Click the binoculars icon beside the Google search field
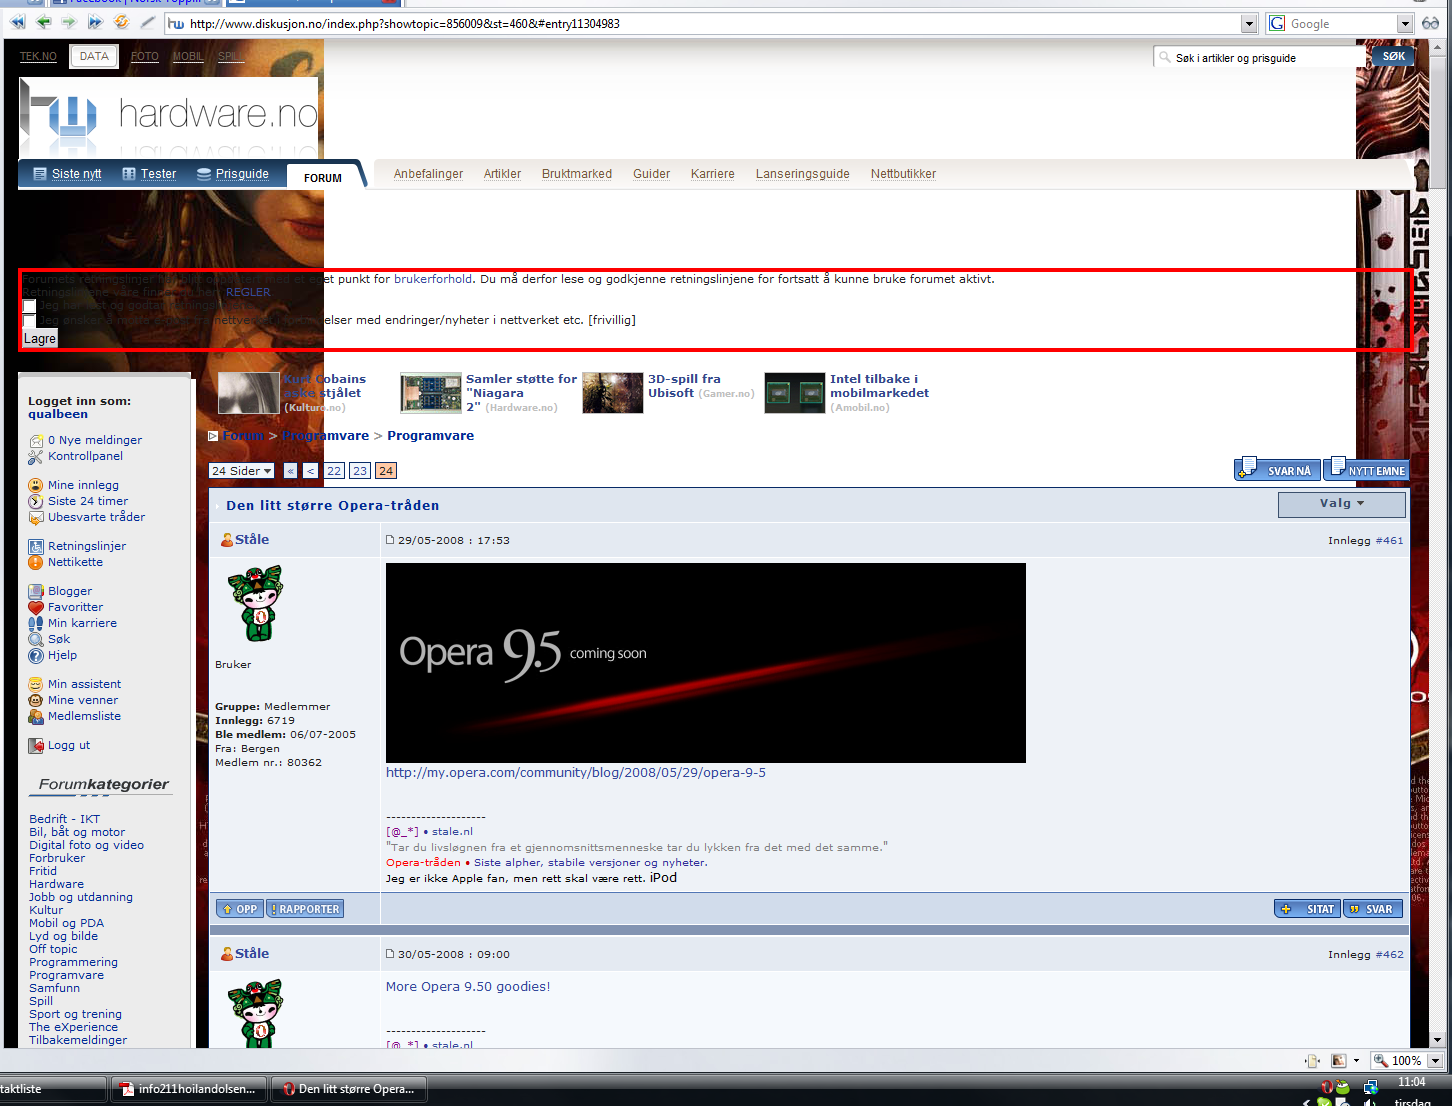The height and width of the screenshot is (1106, 1452). pos(1431,23)
